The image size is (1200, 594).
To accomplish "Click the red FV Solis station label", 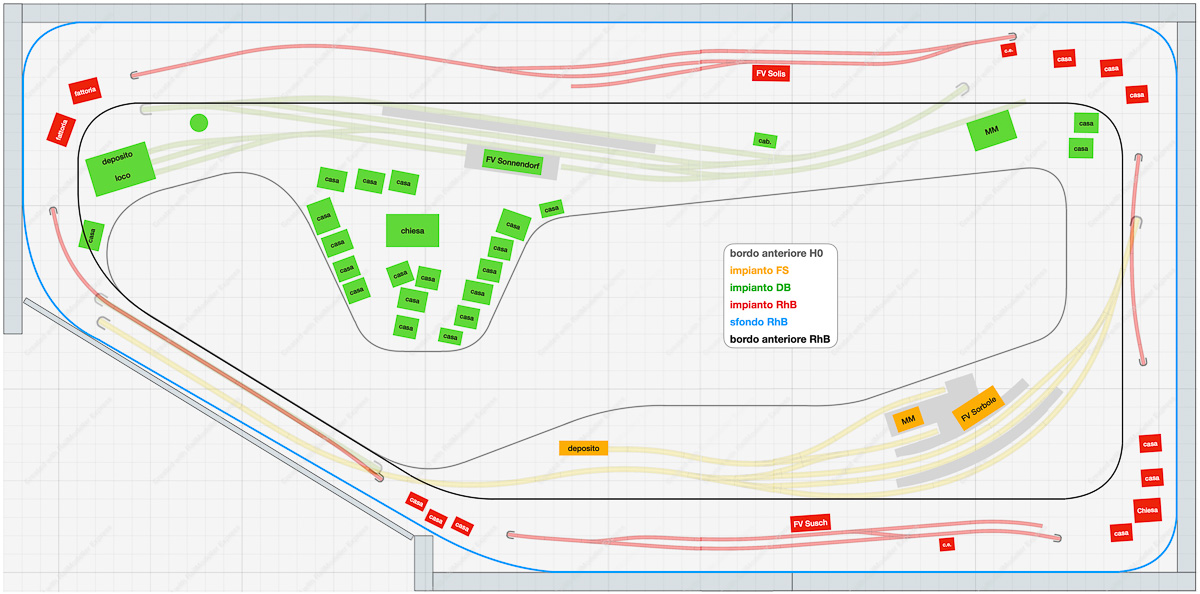I will click(771, 73).
